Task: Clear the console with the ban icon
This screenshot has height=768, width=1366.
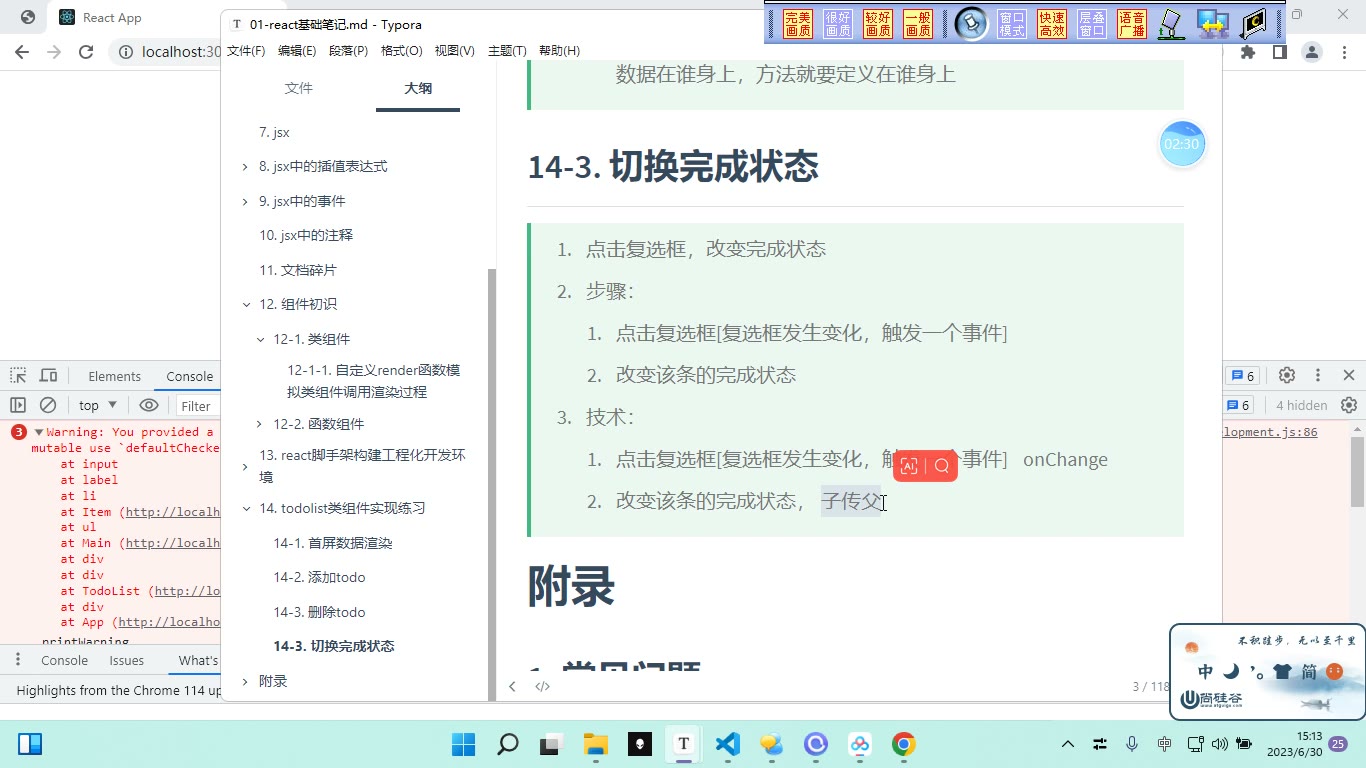Action: [47, 405]
